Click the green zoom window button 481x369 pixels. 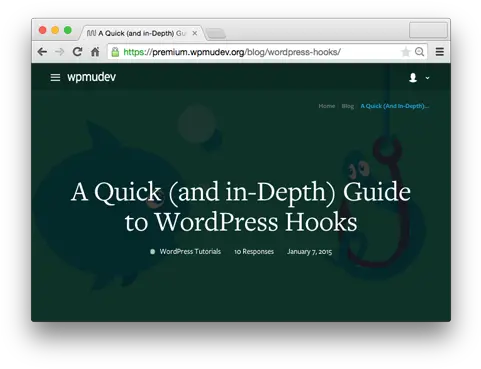[x=68, y=30]
